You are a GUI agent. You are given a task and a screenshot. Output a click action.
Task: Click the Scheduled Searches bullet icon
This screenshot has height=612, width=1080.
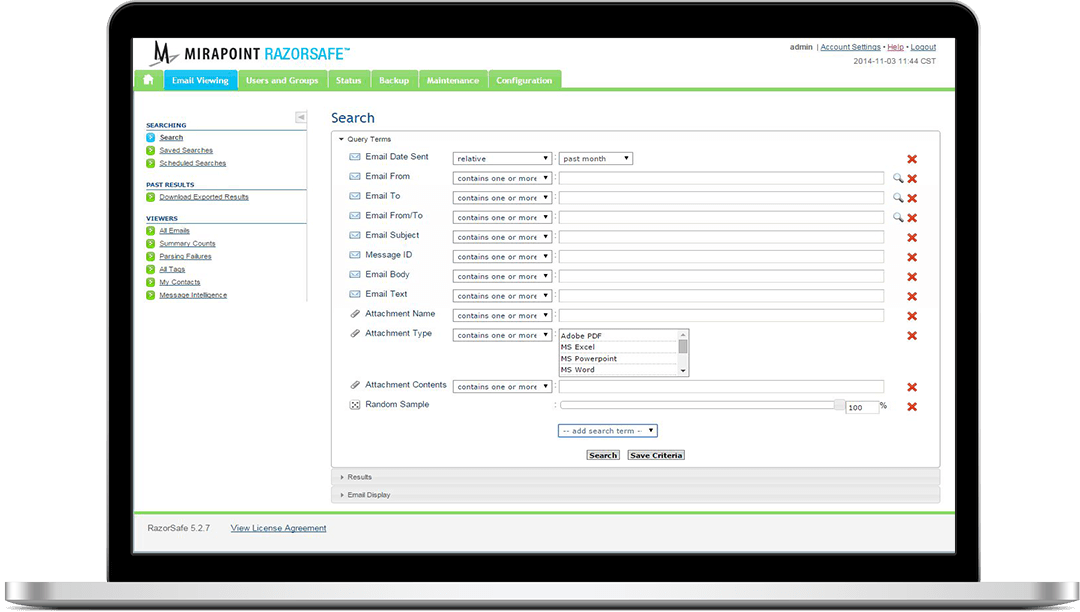(x=150, y=163)
